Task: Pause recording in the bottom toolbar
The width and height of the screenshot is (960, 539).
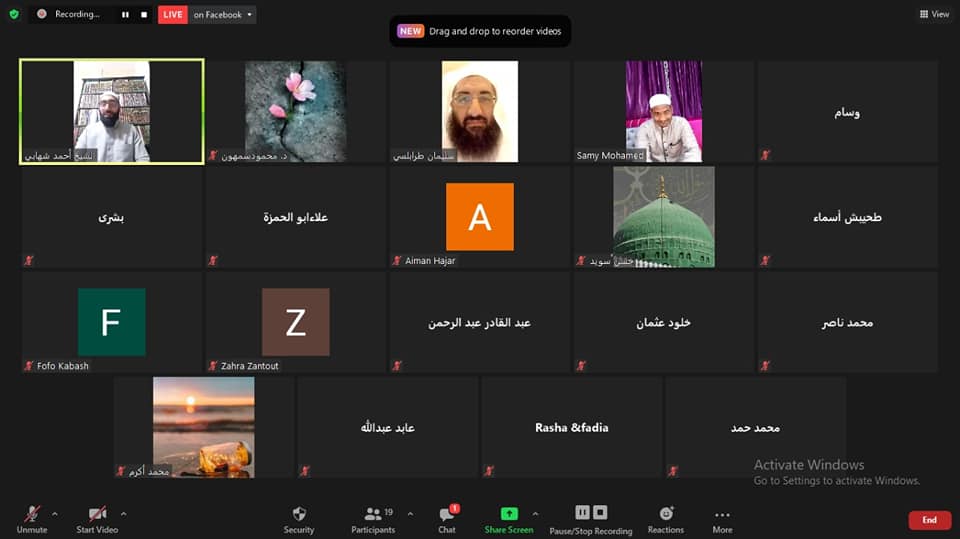Action: click(x=582, y=512)
